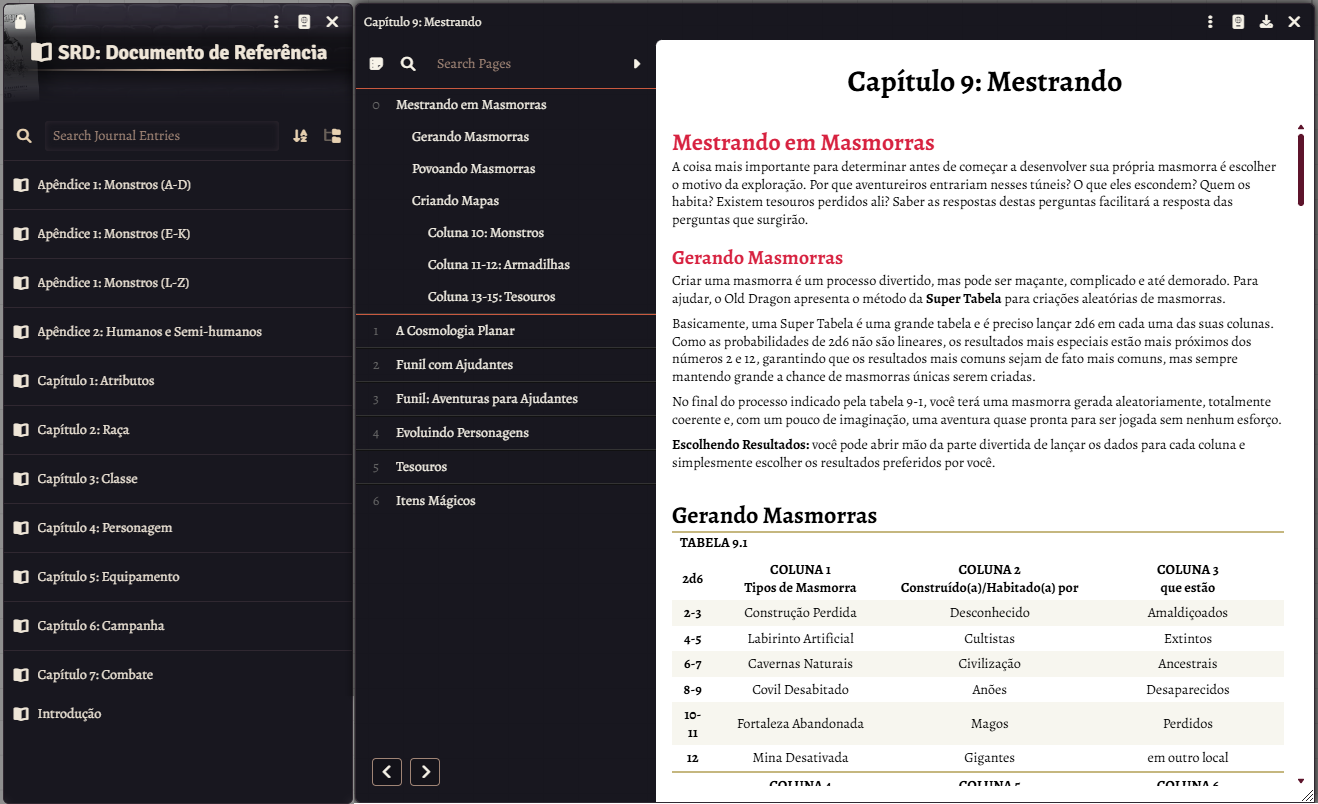Click the lock icon on SRD compendium

pos(20,22)
